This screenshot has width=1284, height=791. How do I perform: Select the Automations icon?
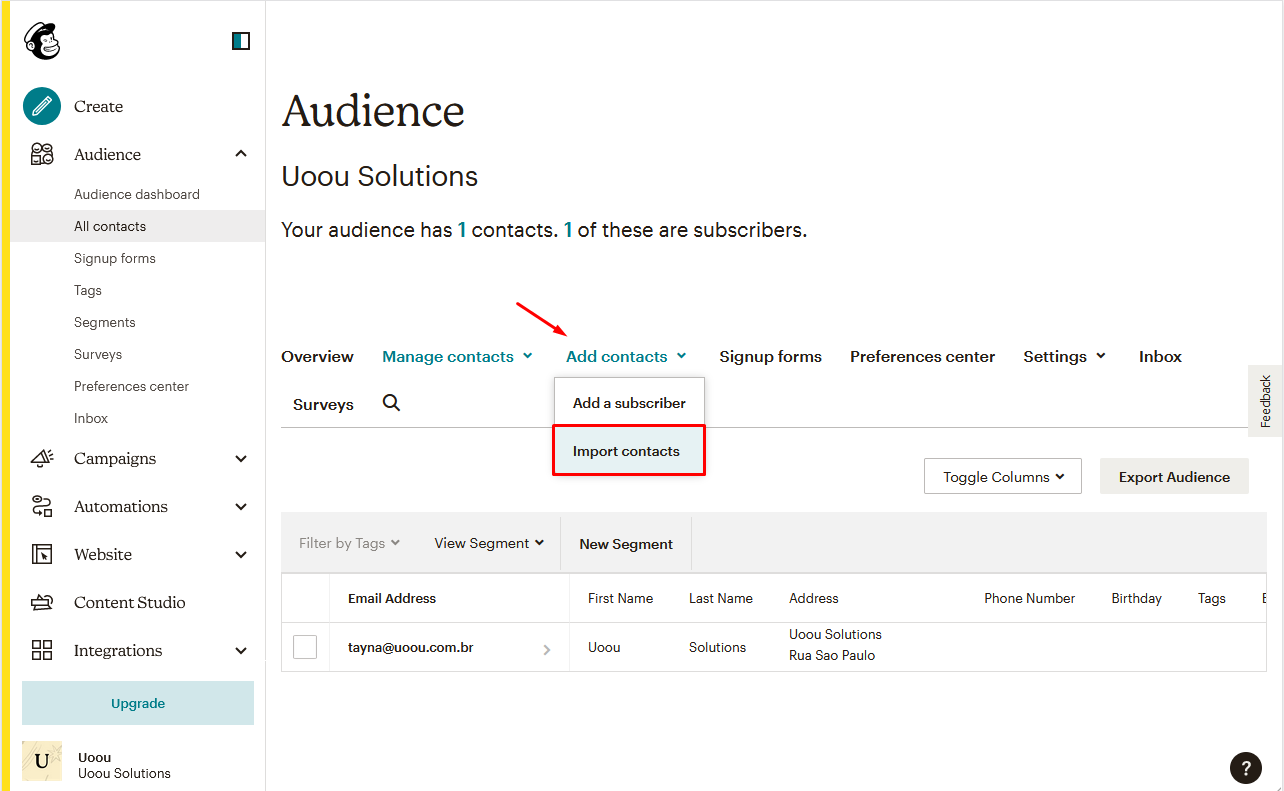(42, 506)
